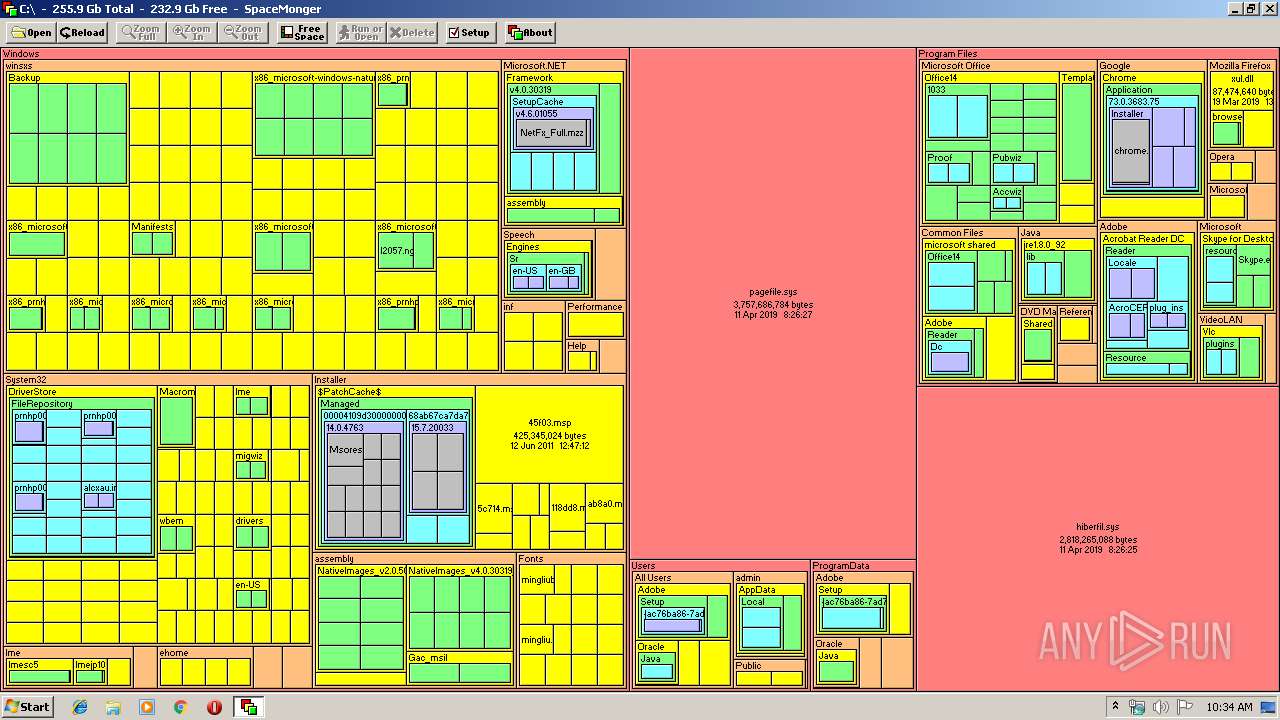Select the 45f03.msp file block
1280x720 pixels.
pos(549,435)
